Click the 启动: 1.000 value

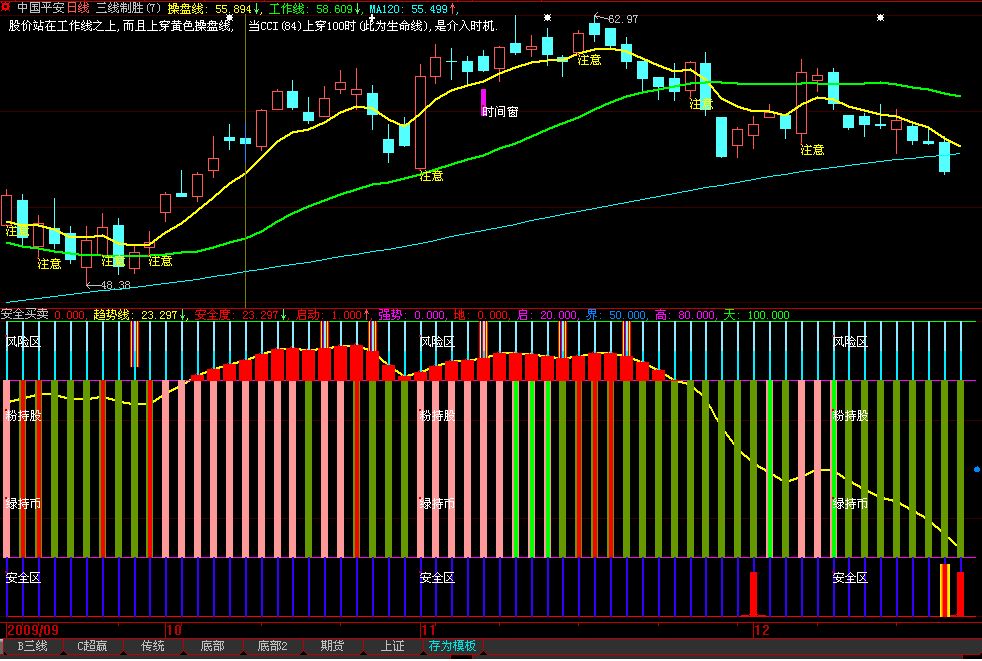[333, 315]
